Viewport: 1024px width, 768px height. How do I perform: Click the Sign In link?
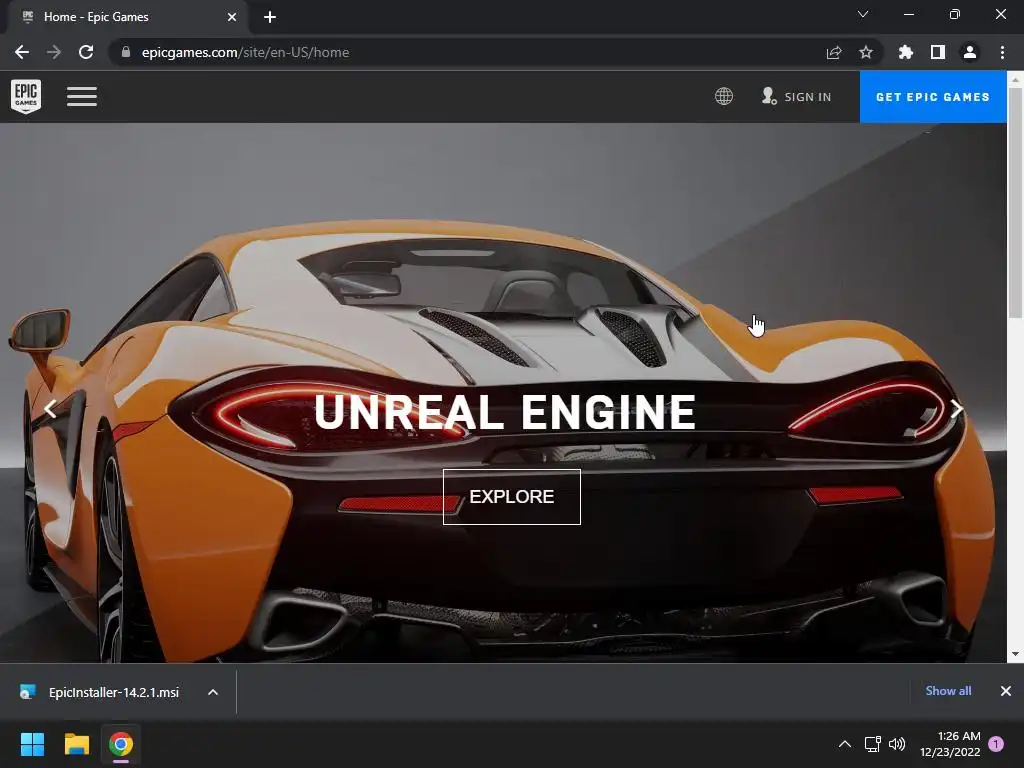point(797,97)
